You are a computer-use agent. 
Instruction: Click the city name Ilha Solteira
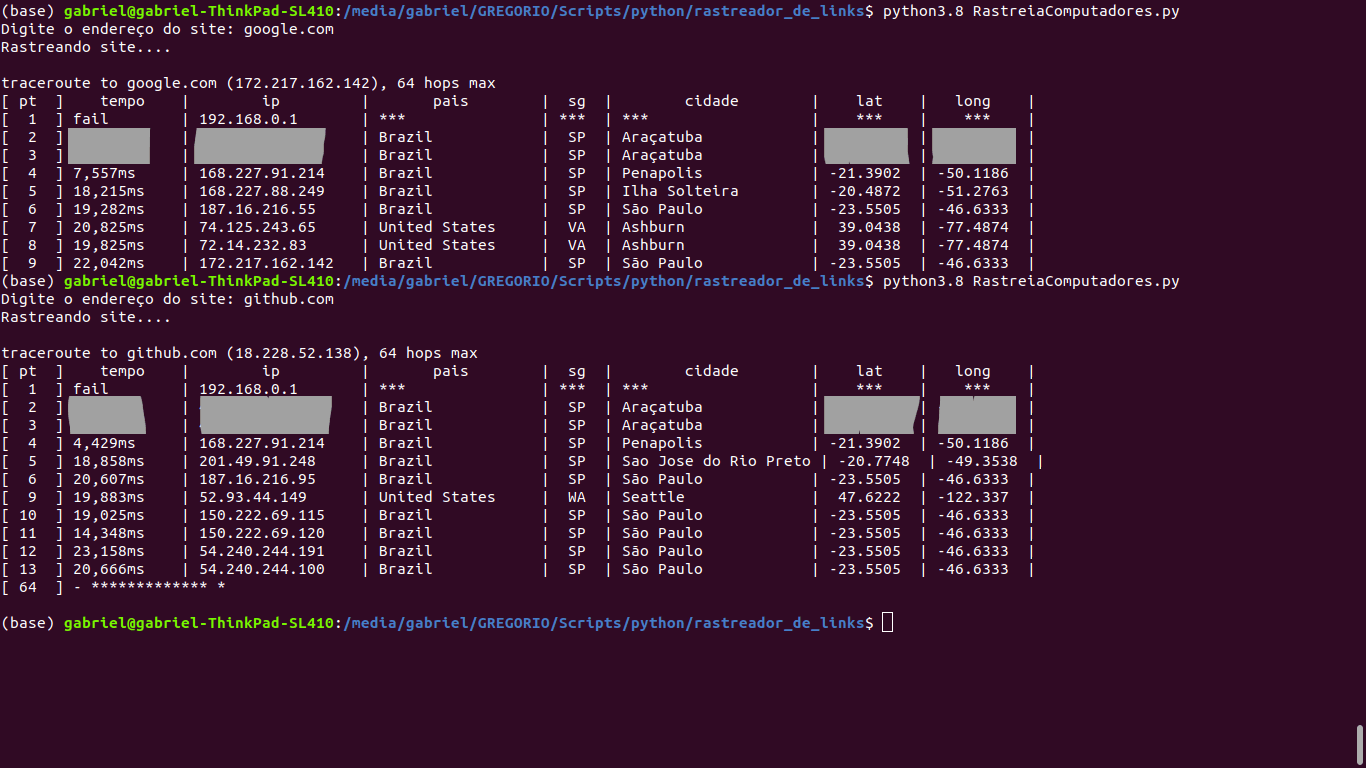point(680,191)
